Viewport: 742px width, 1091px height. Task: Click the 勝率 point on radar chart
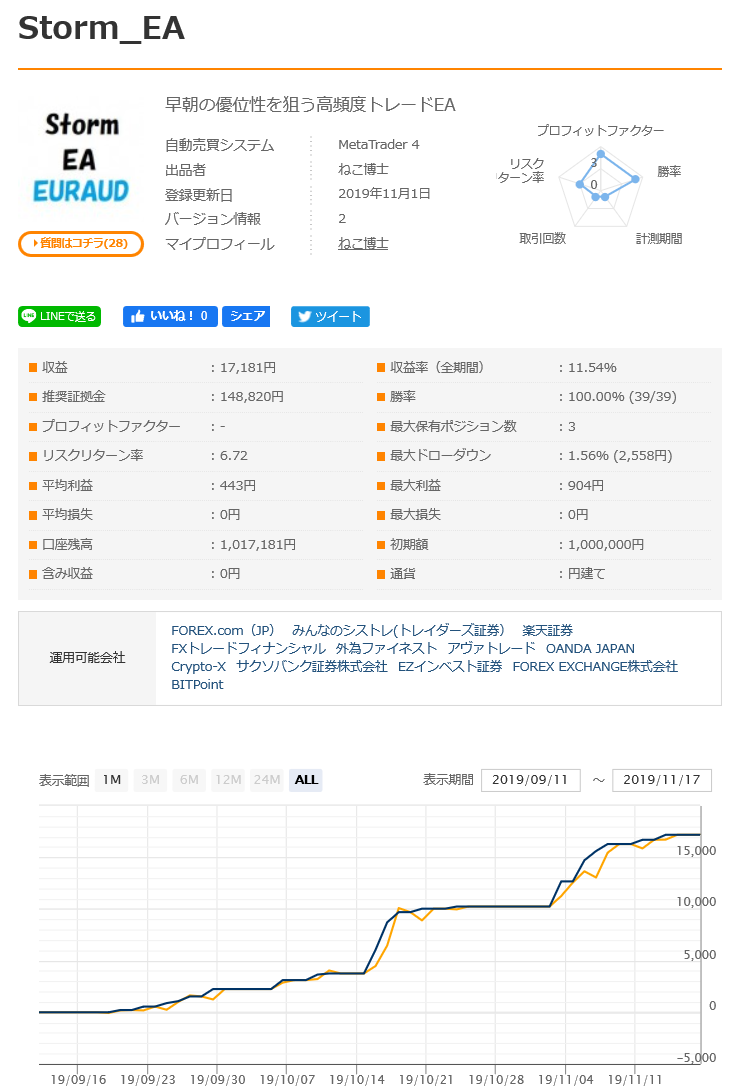click(x=636, y=179)
